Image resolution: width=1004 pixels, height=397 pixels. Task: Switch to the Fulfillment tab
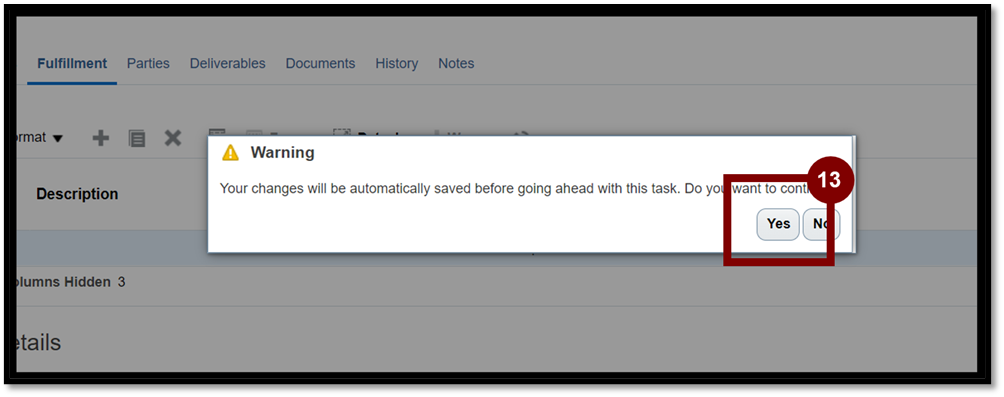72,63
